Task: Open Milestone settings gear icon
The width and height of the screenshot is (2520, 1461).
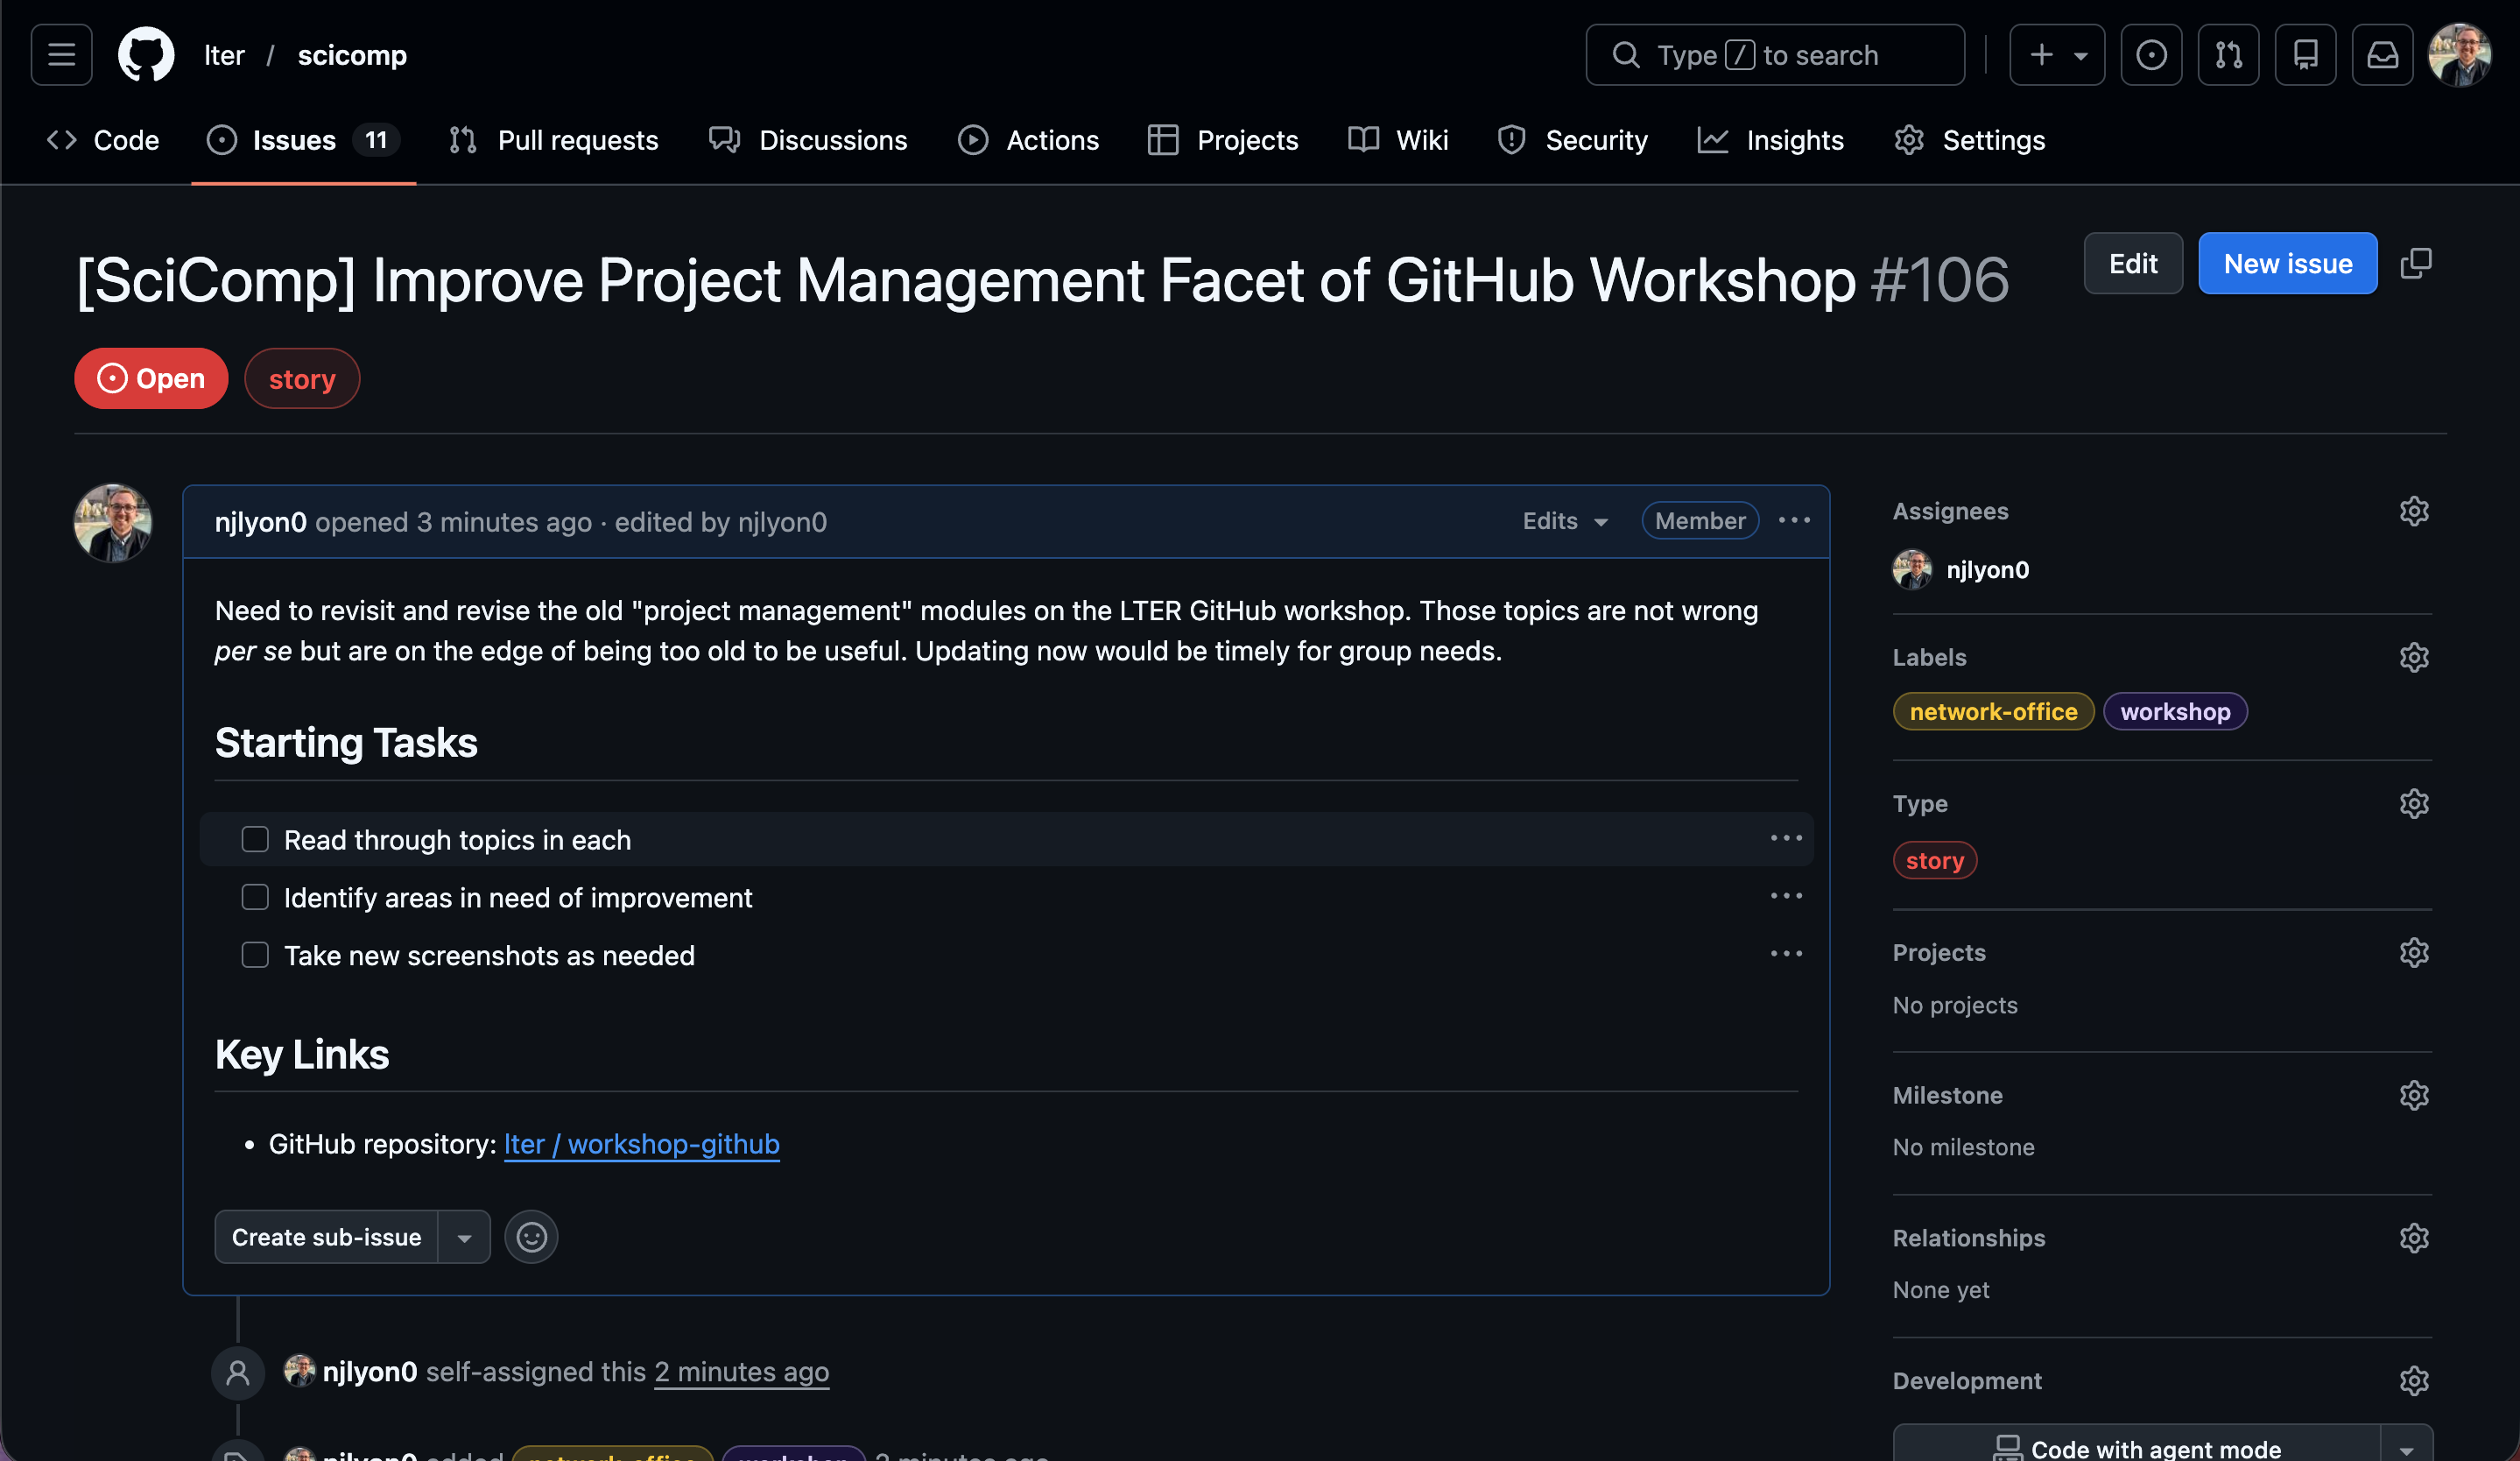Action: tap(2413, 1095)
